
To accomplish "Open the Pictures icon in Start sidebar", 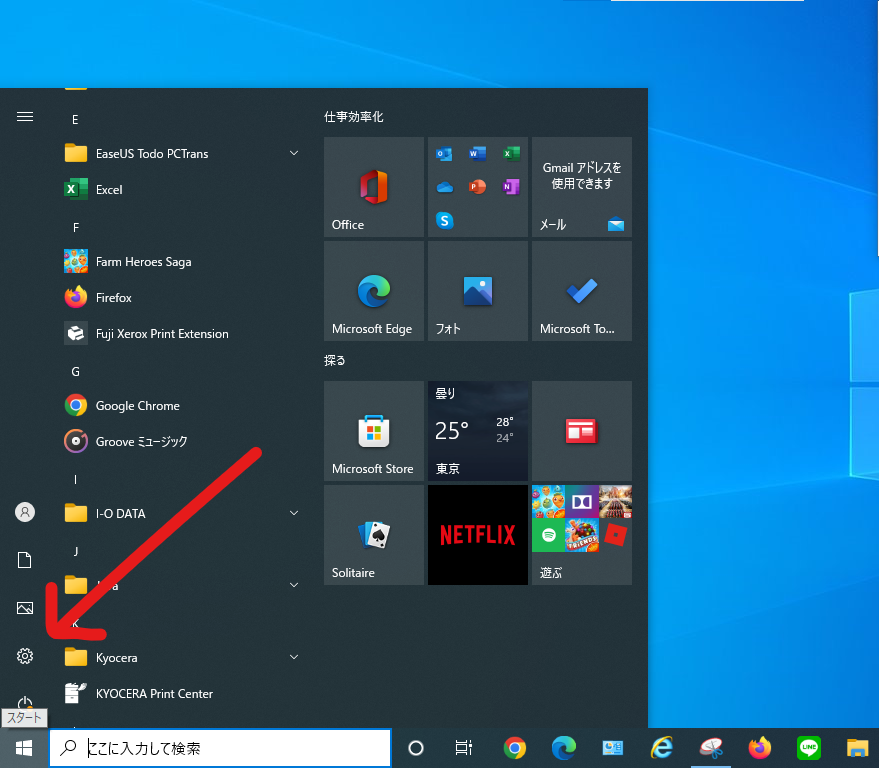I will click(x=25, y=608).
